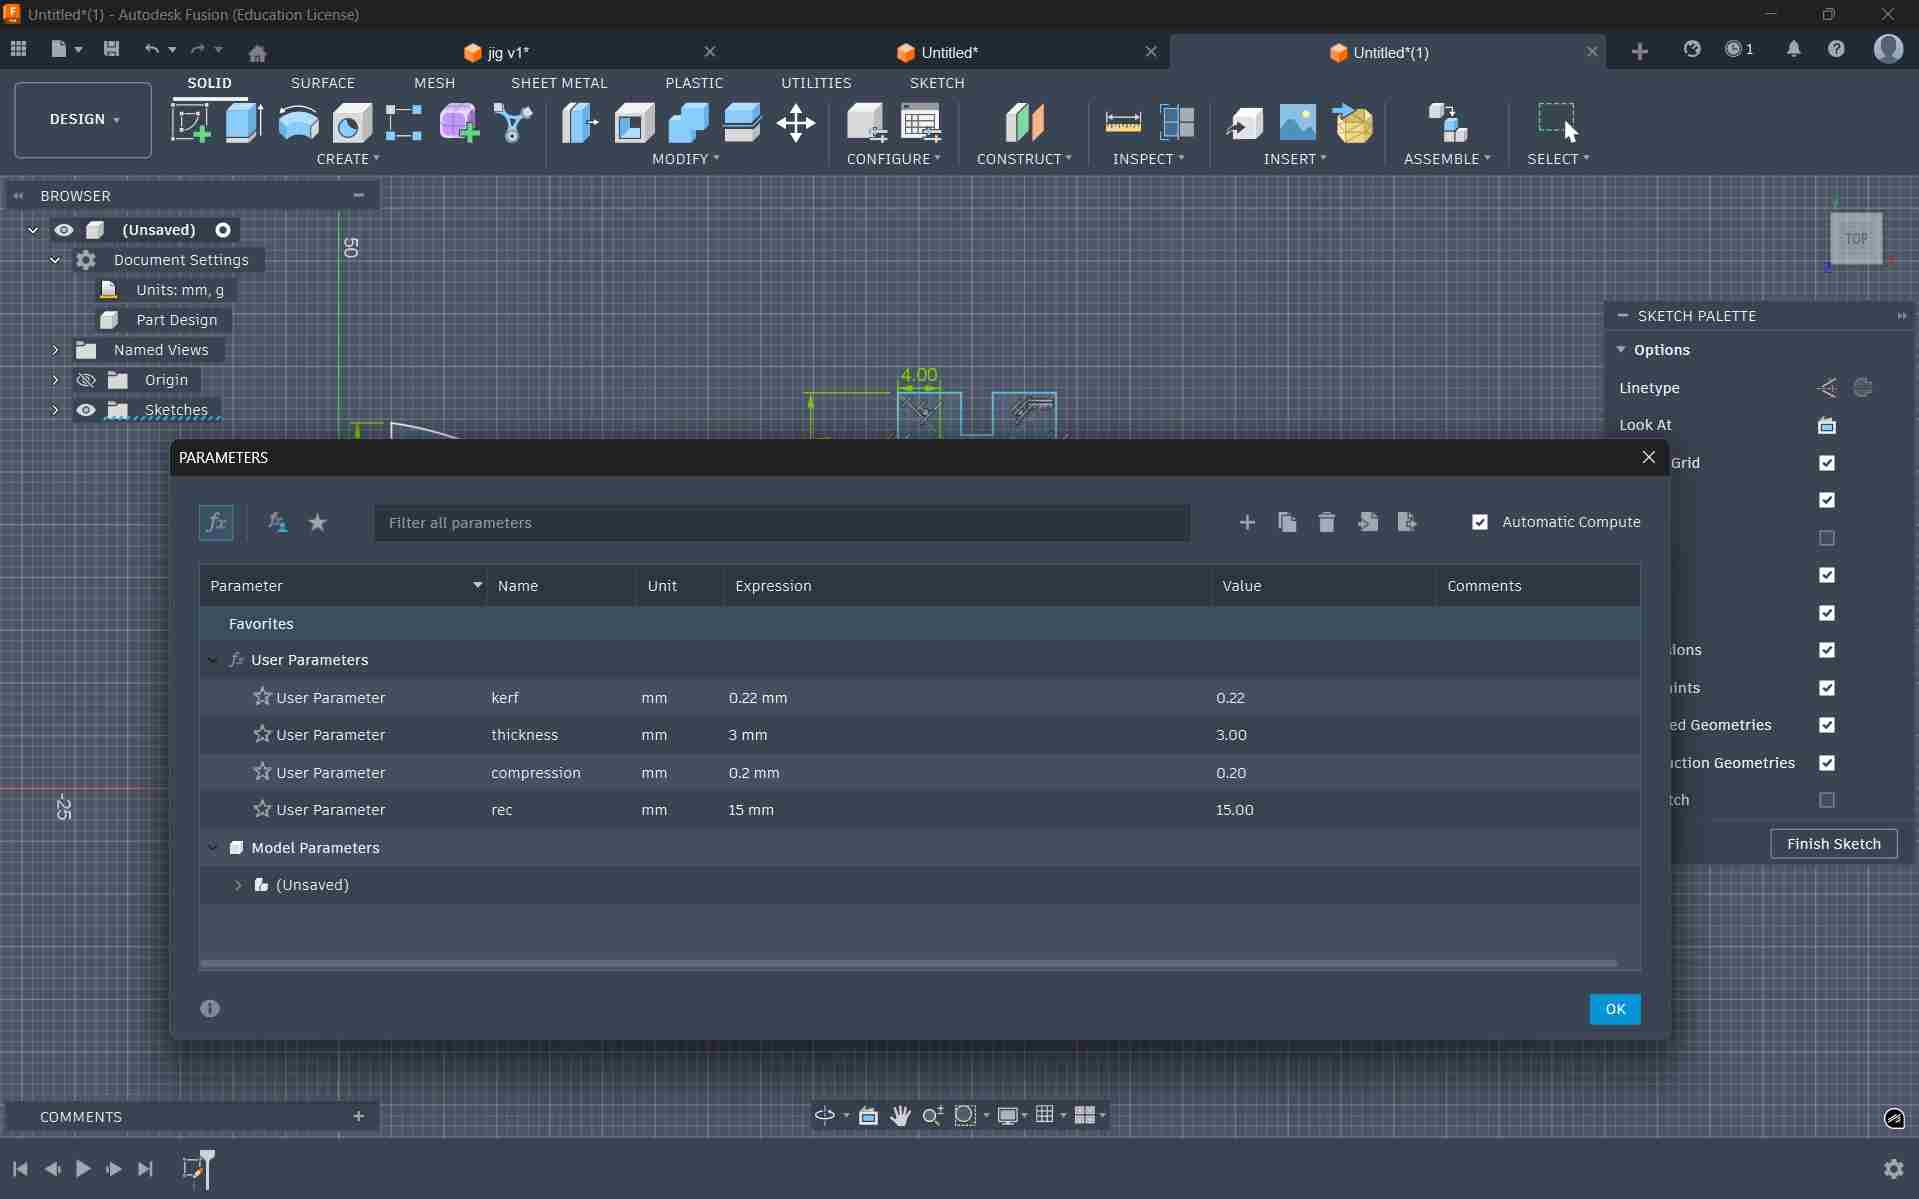This screenshot has height=1199, width=1919.
Task: Click the New Joint assemble icon
Action: point(1447,123)
